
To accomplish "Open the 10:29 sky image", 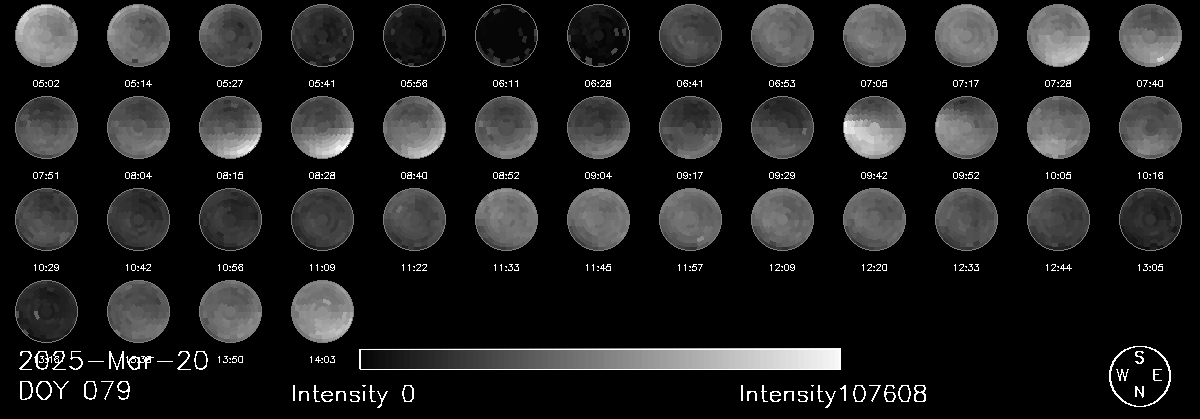I will pyautogui.click(x=47, y=220).
